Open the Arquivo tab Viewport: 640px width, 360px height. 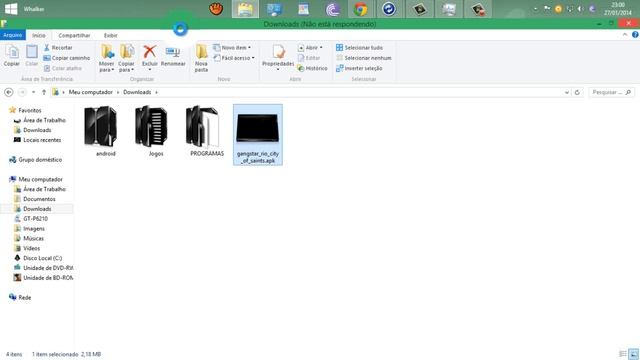tap(13, 35)
